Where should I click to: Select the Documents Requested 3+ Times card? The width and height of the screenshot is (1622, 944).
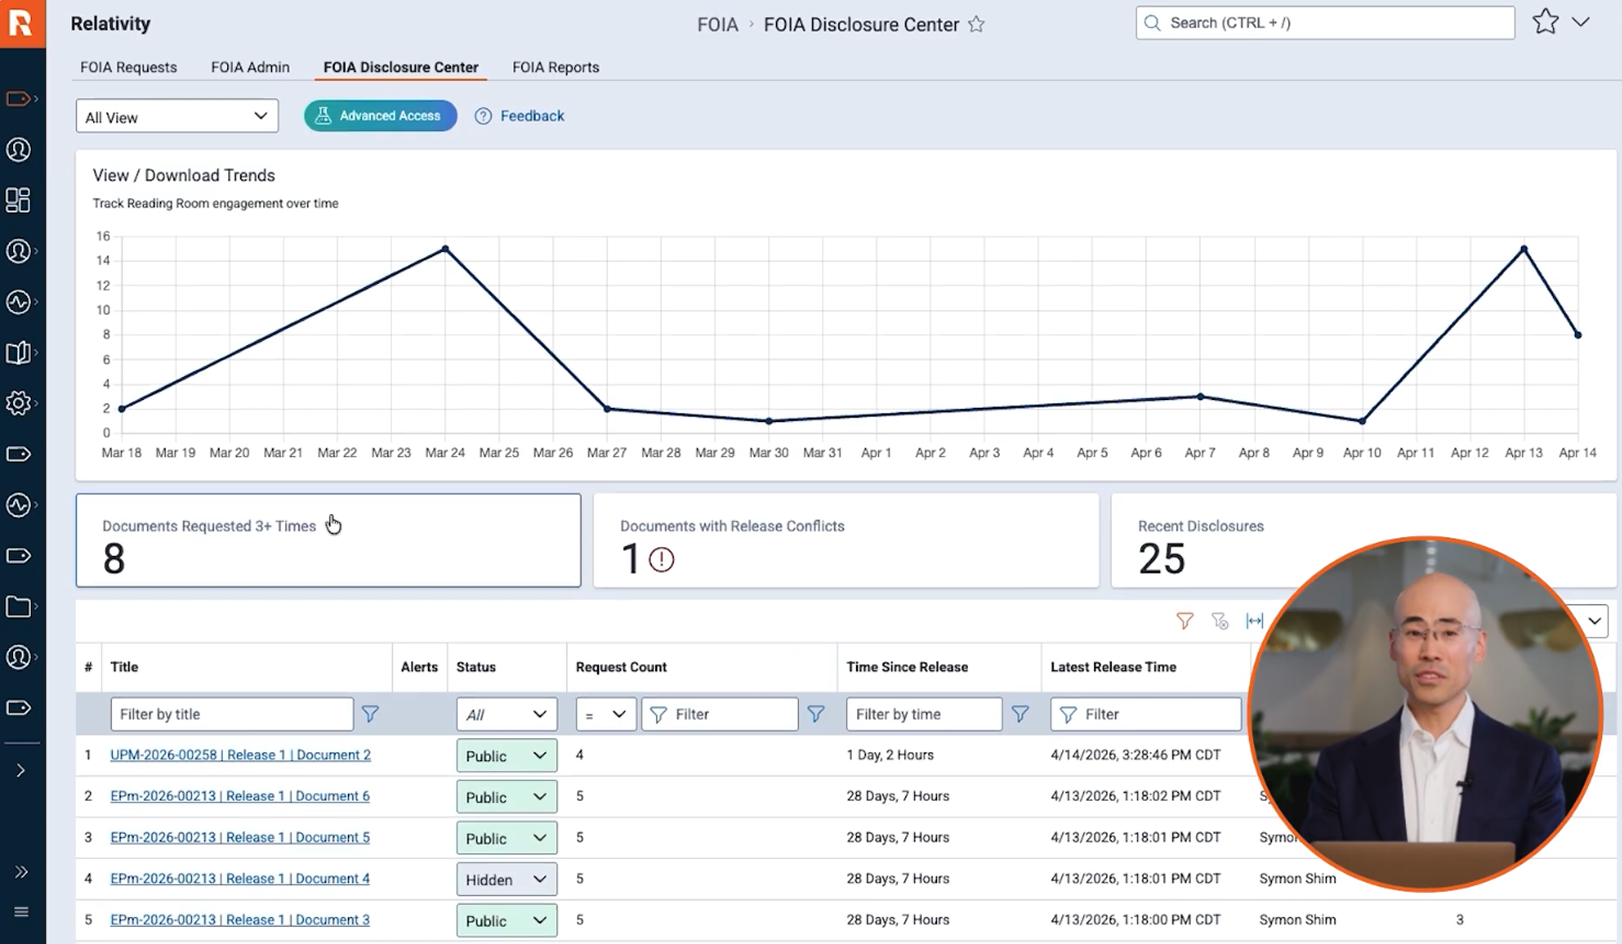pyautogui.click(x=328, y=540)
